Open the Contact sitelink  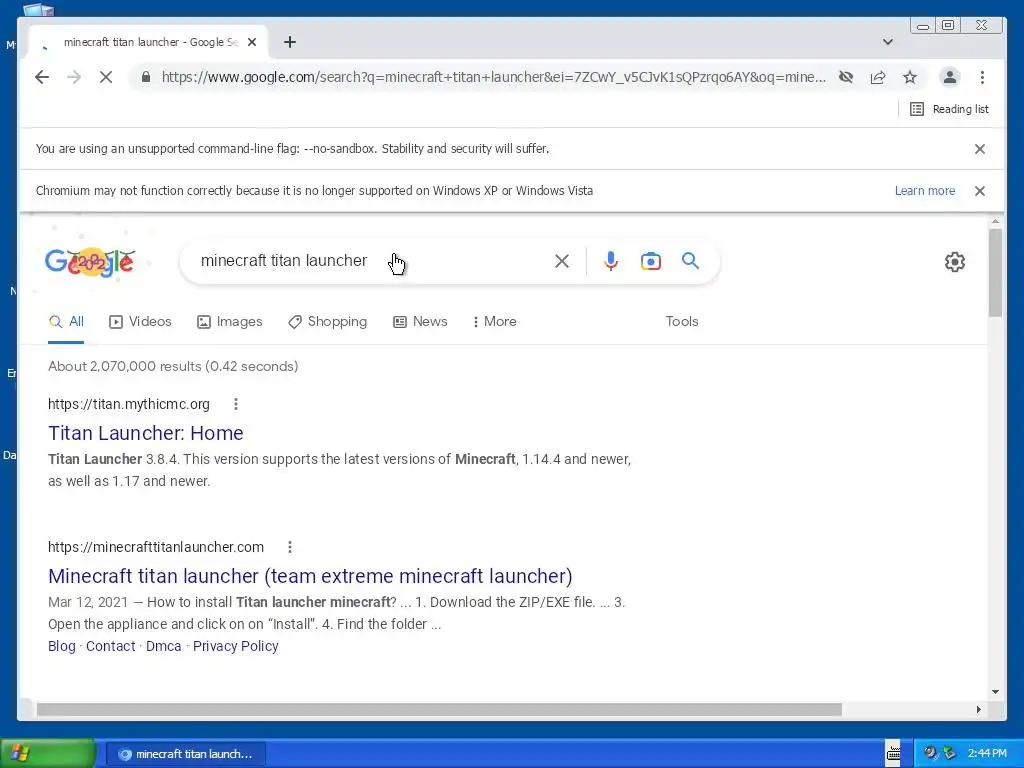click(110, 646)
